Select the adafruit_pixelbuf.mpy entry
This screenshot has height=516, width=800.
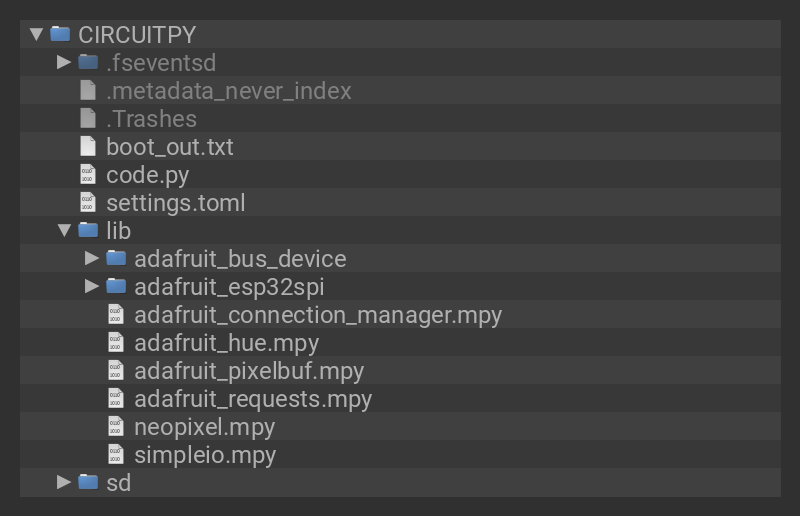tap(249, 371)
